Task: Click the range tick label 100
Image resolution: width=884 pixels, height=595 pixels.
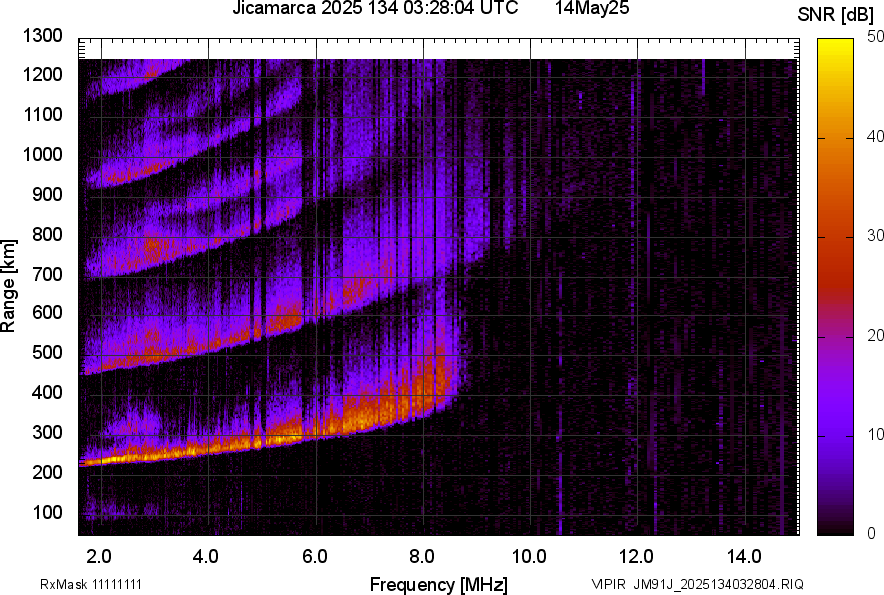Action: [x=47, y=512]
